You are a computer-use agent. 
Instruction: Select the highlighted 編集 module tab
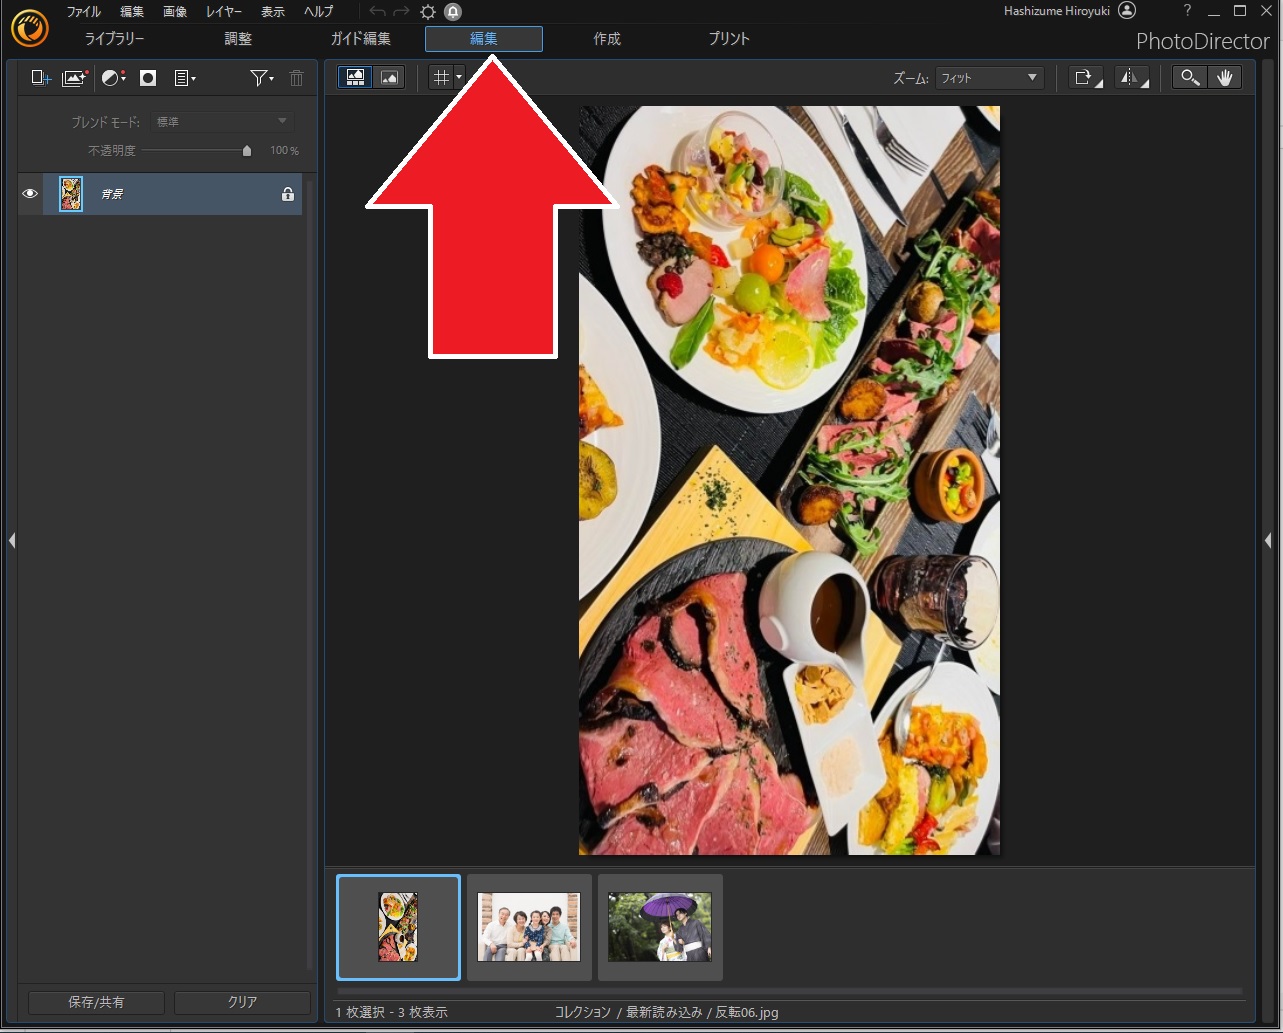pos(484,39)
